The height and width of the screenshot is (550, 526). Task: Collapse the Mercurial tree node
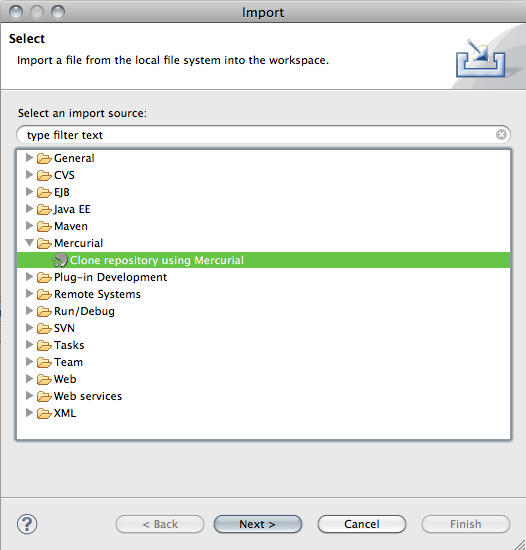pos(29,242)
